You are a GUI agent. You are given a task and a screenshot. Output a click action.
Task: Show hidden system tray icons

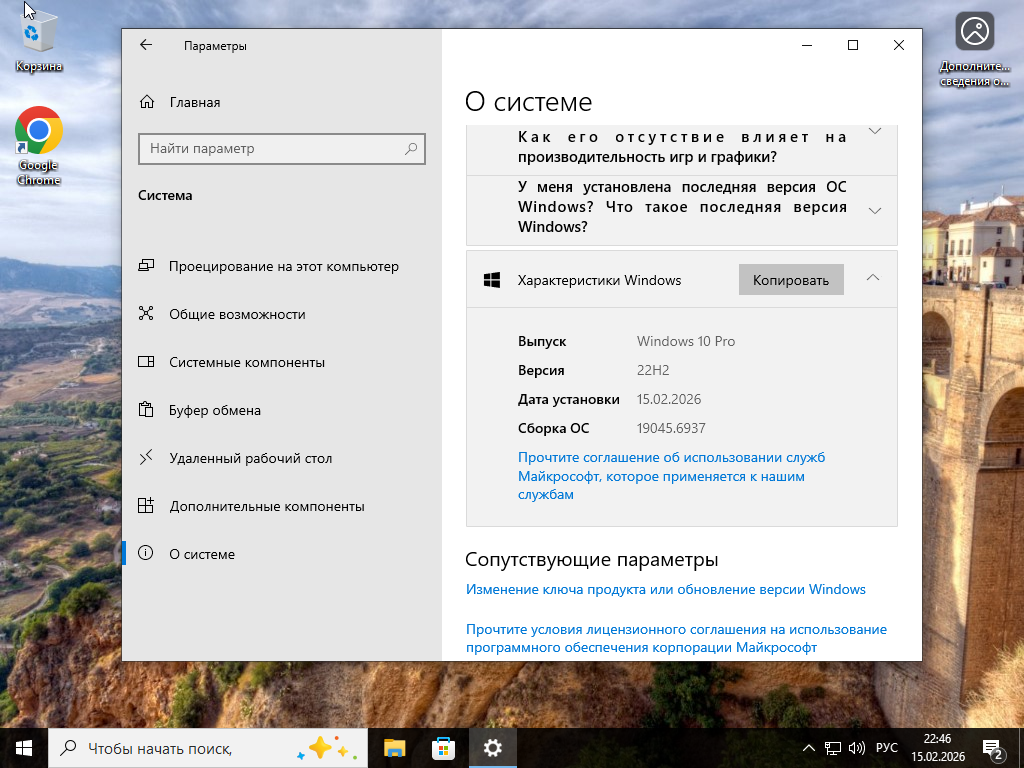pyautogui.click(x=809, y=748)
